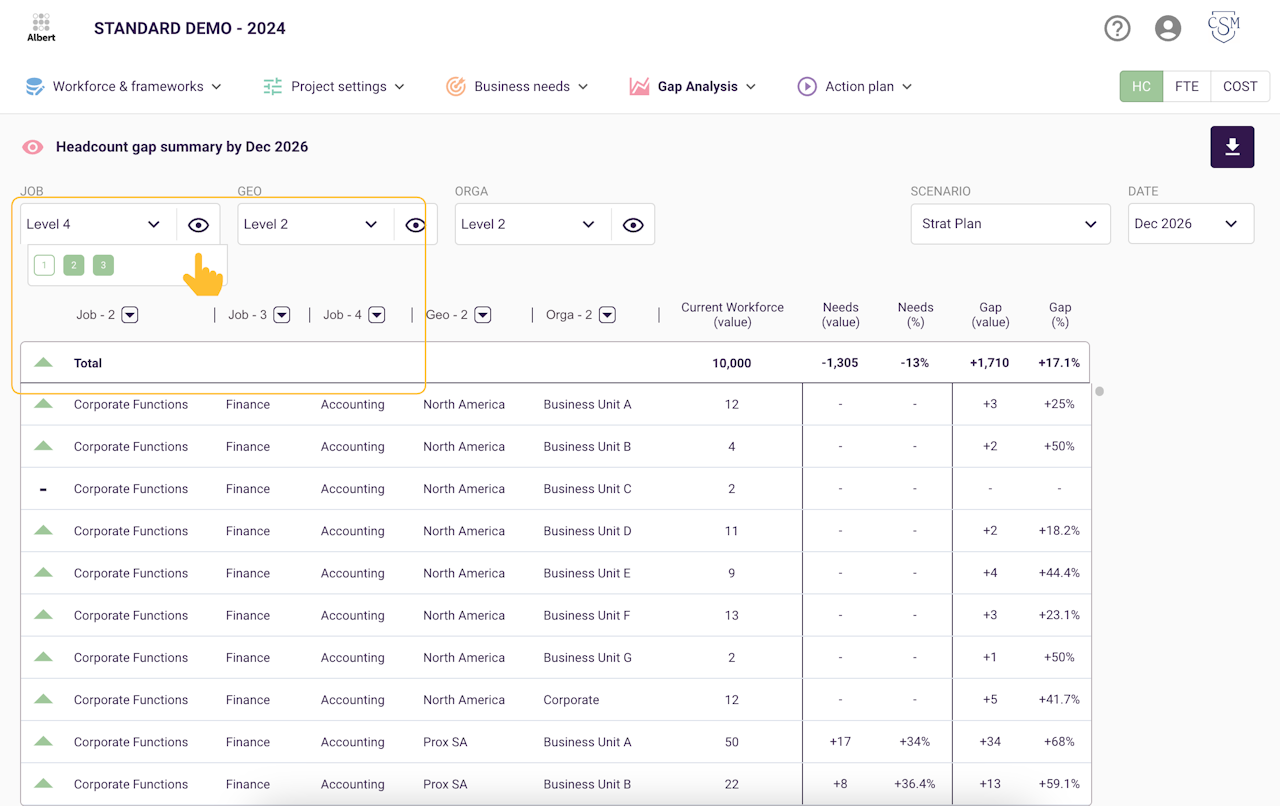1280x806 pixels.
Task: Toggle the job level 1 checkbox
Action: 44,265
